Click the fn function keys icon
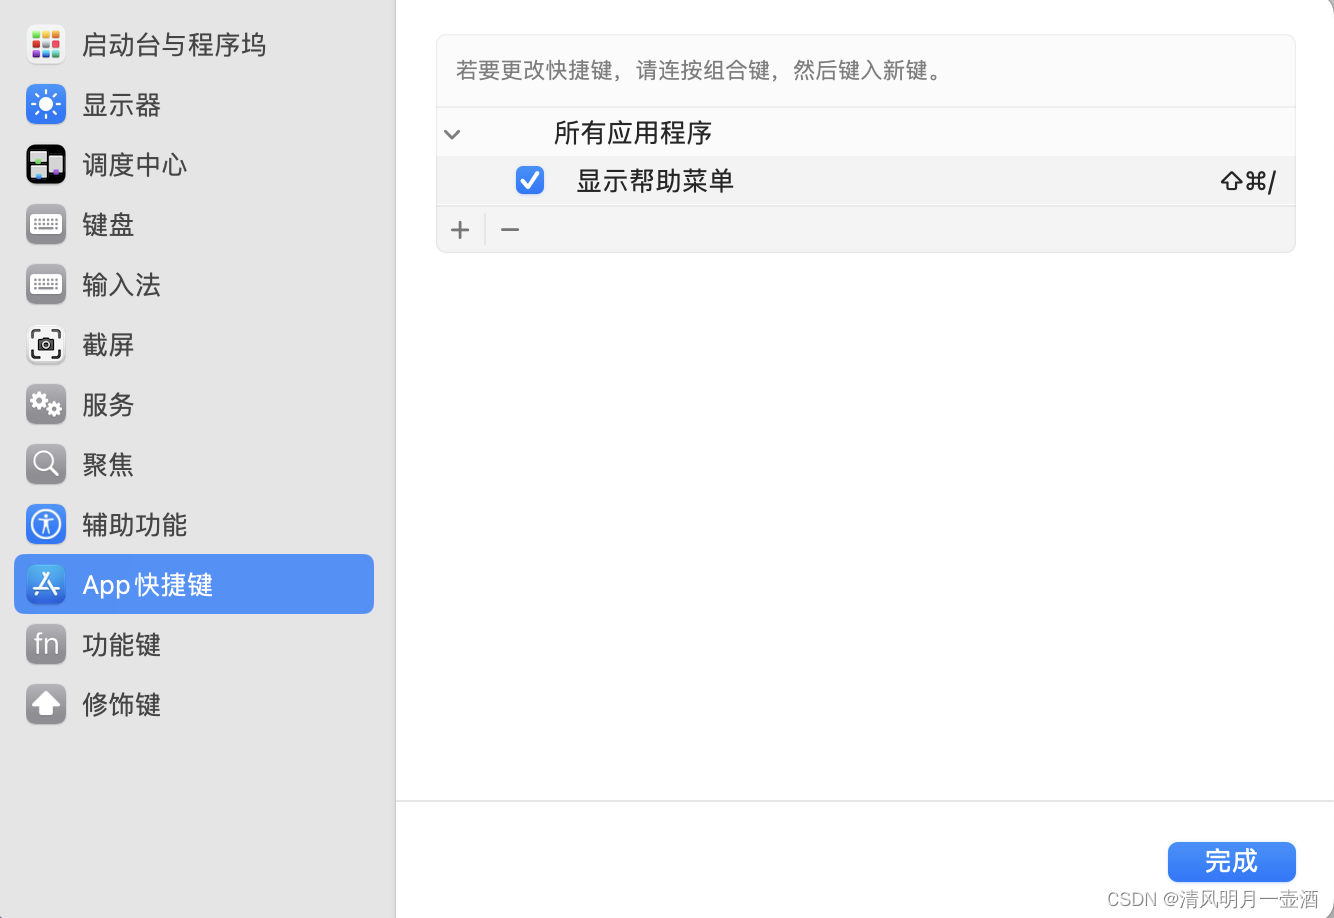The width and height of the screenshot is (1334, 918). [x=46, y=644]
